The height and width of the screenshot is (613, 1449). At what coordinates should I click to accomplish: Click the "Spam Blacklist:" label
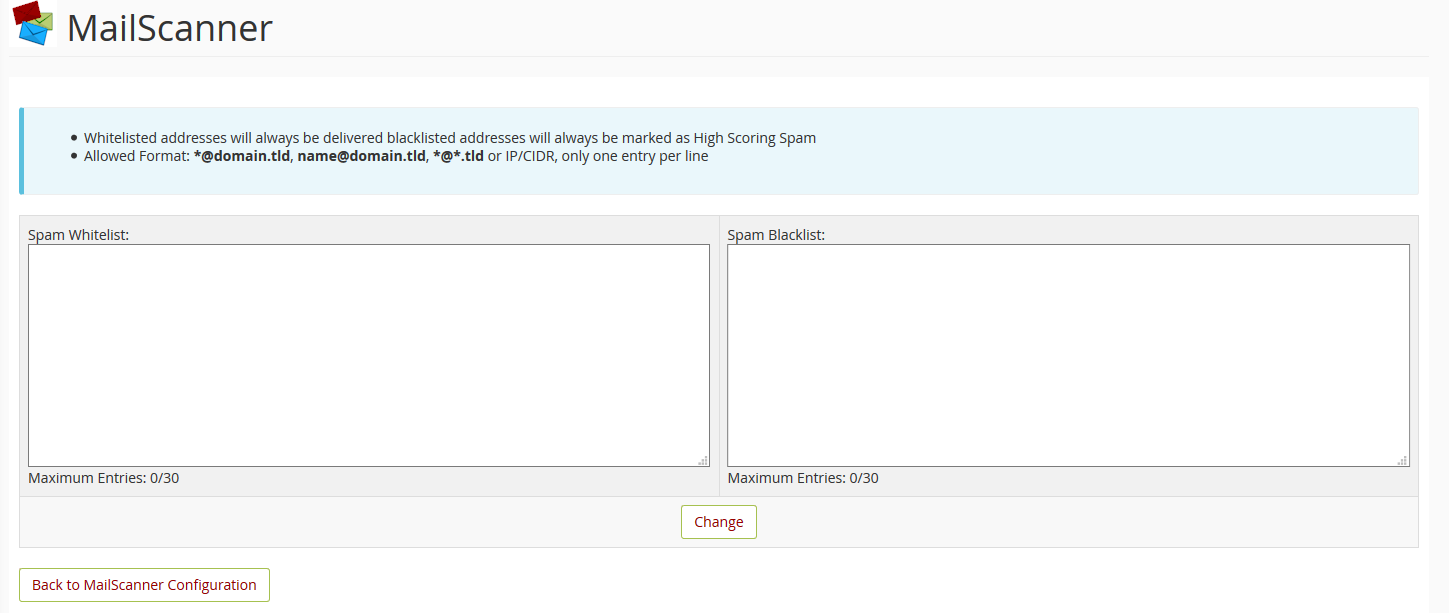tap(776, 235)
